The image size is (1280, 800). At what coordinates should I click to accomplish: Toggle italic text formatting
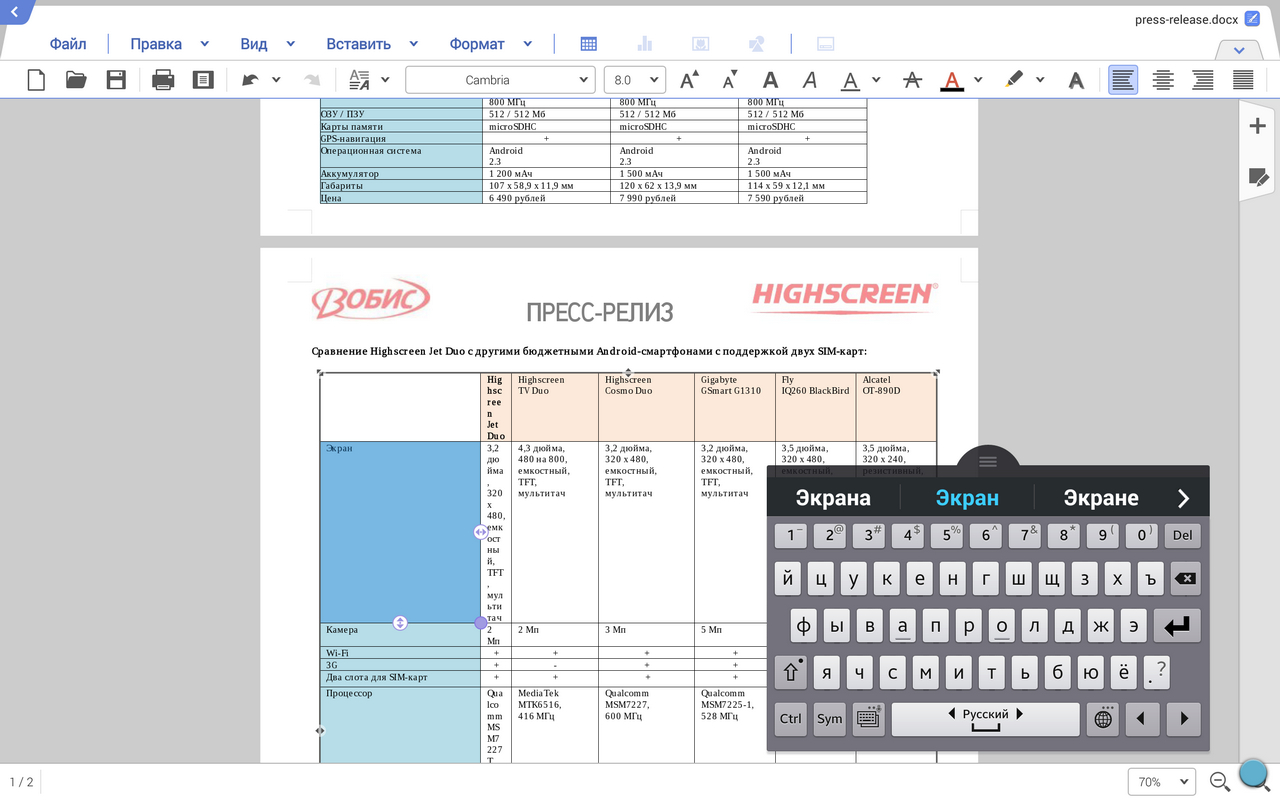pyautogui.click(x=810, y=80)
